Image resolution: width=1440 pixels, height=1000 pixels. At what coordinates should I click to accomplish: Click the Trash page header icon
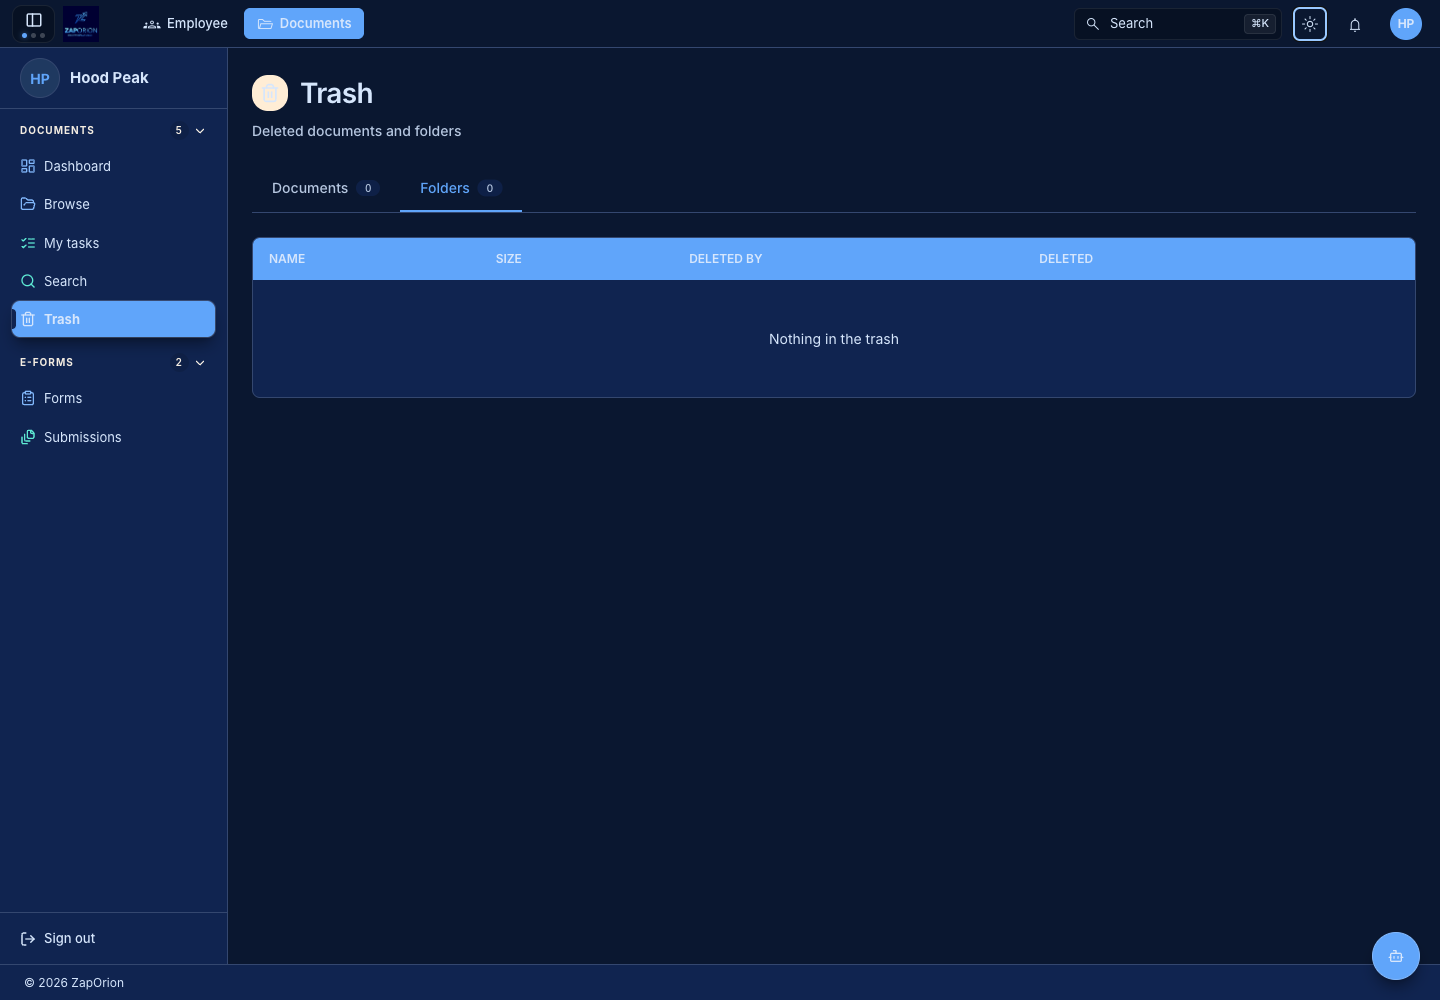point(270,93)
